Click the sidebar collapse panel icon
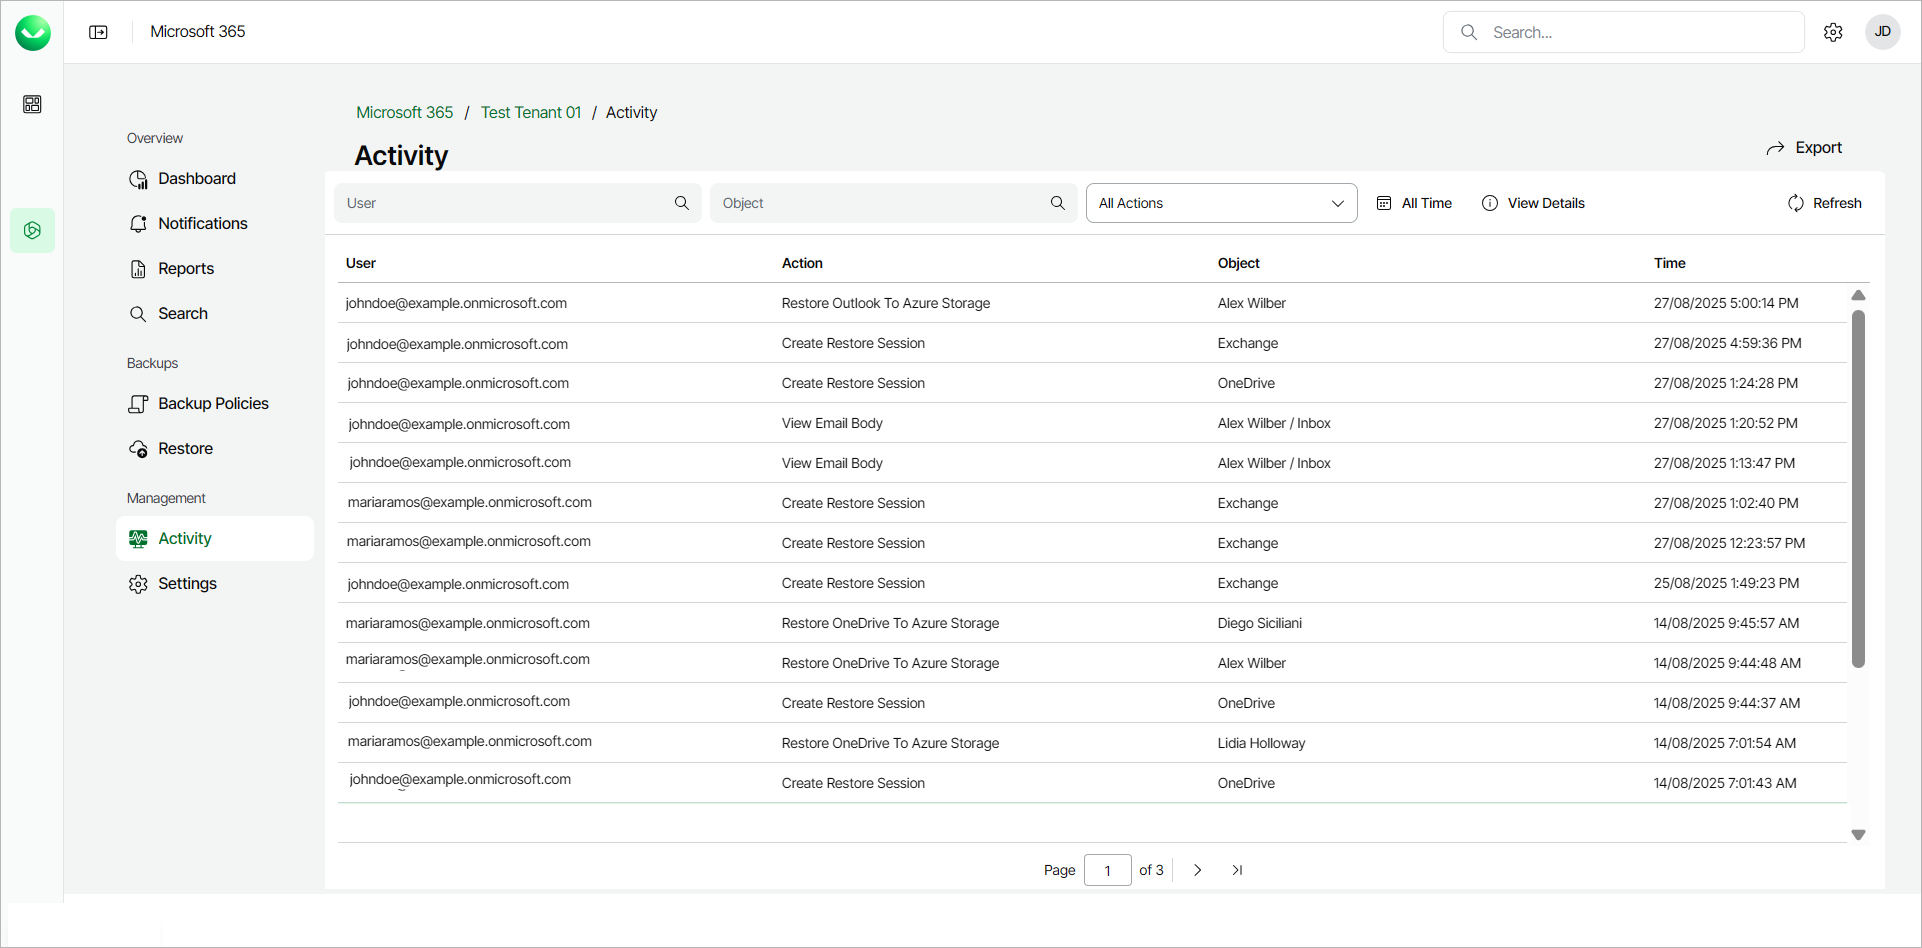 [x=98, y=32]
